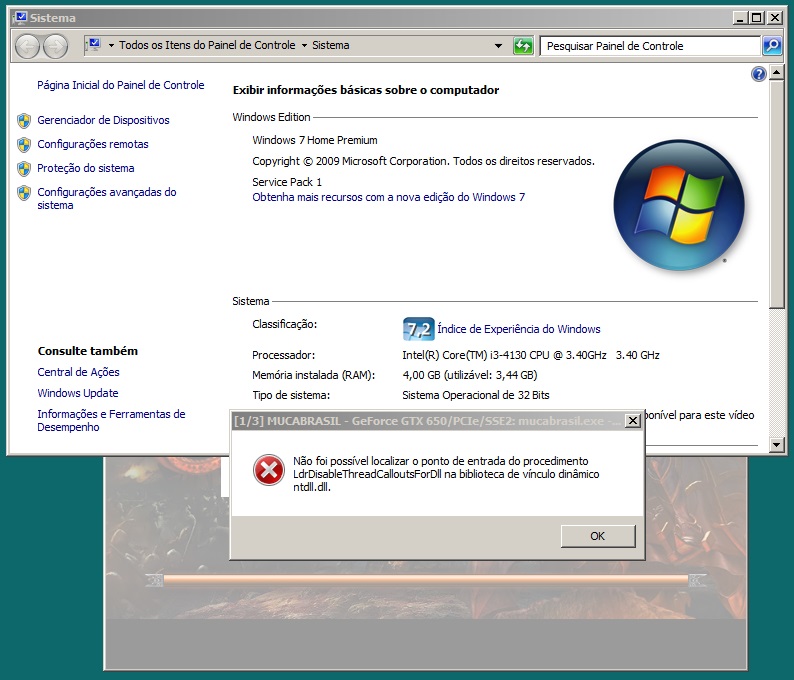Expand the breadcrumb arrow before 'Sistema'

click(304, 46)
